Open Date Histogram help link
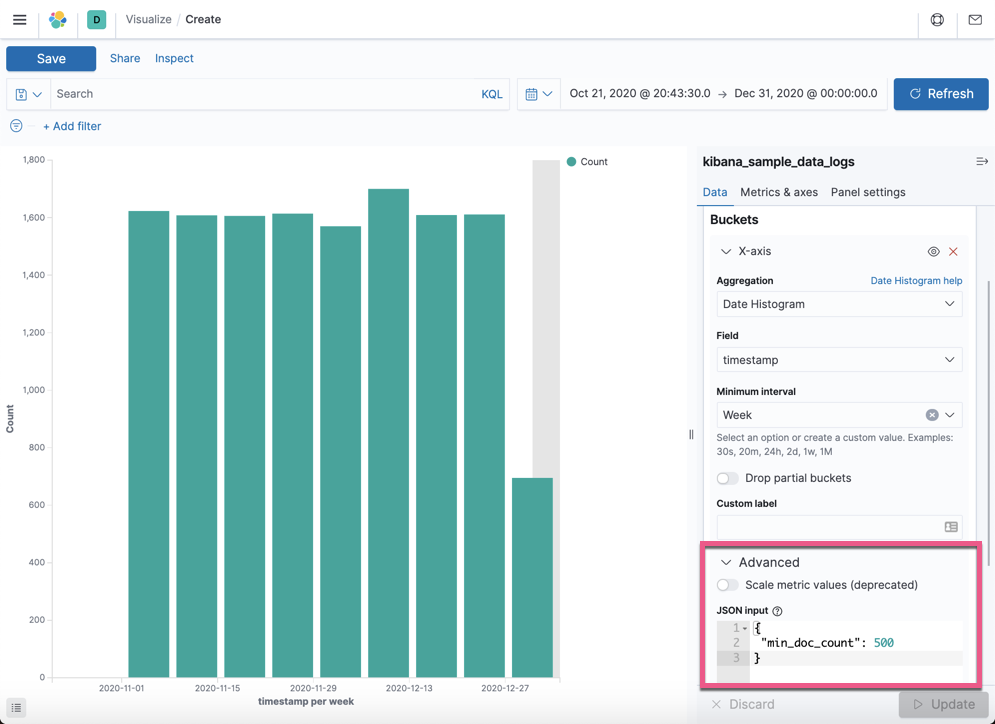The image size is (995, 724). coord(916,280)
